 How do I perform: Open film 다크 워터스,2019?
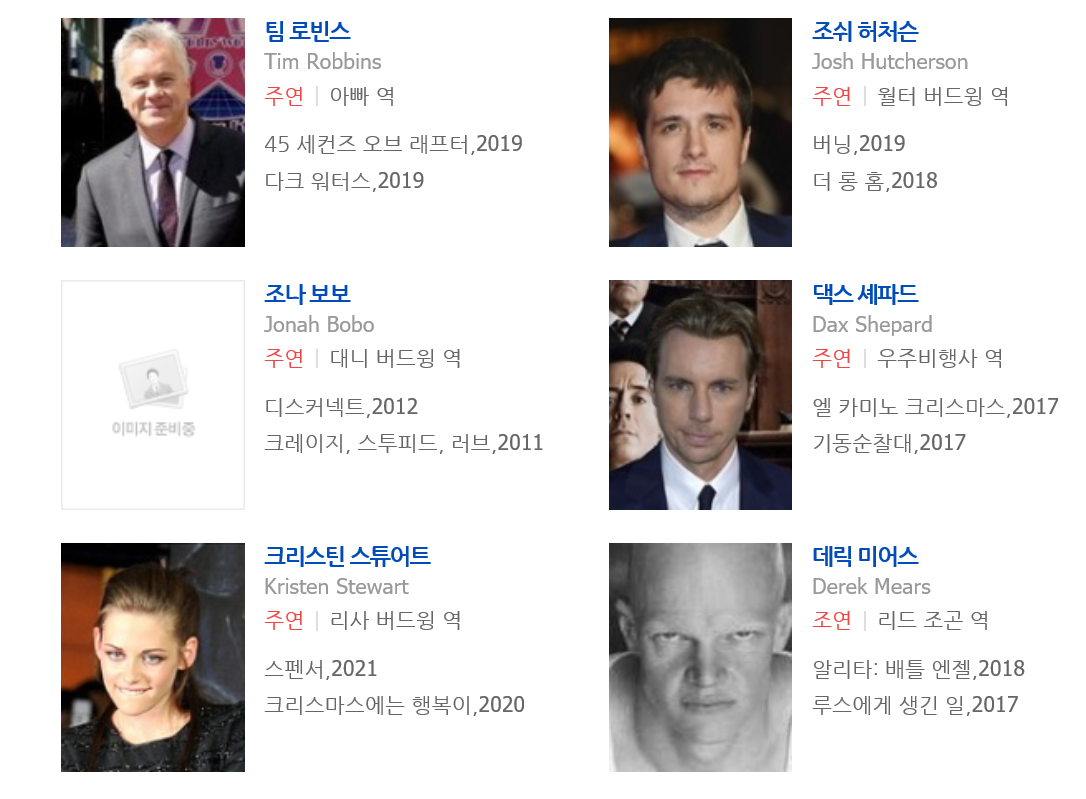[344, 181]
